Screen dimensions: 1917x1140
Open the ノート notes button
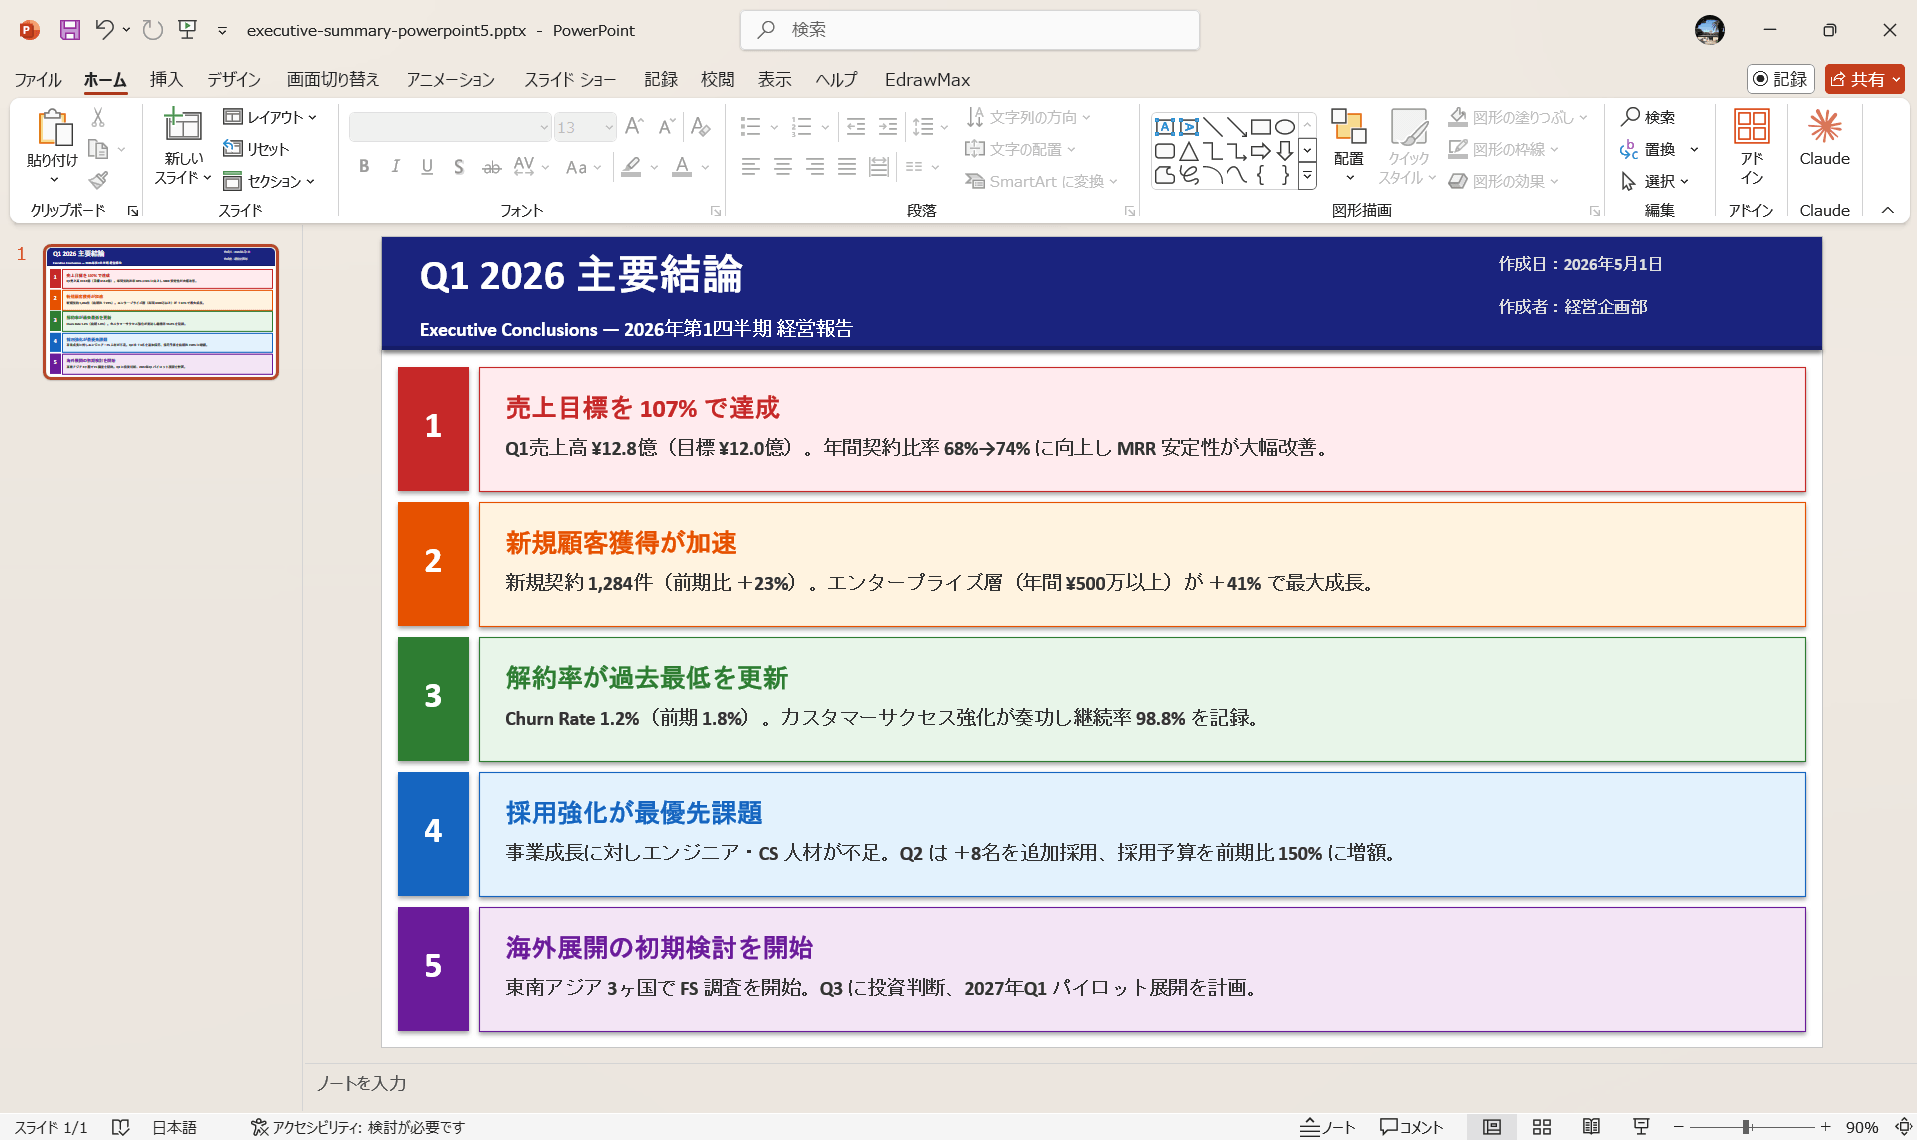(x=1327, y=1127)
